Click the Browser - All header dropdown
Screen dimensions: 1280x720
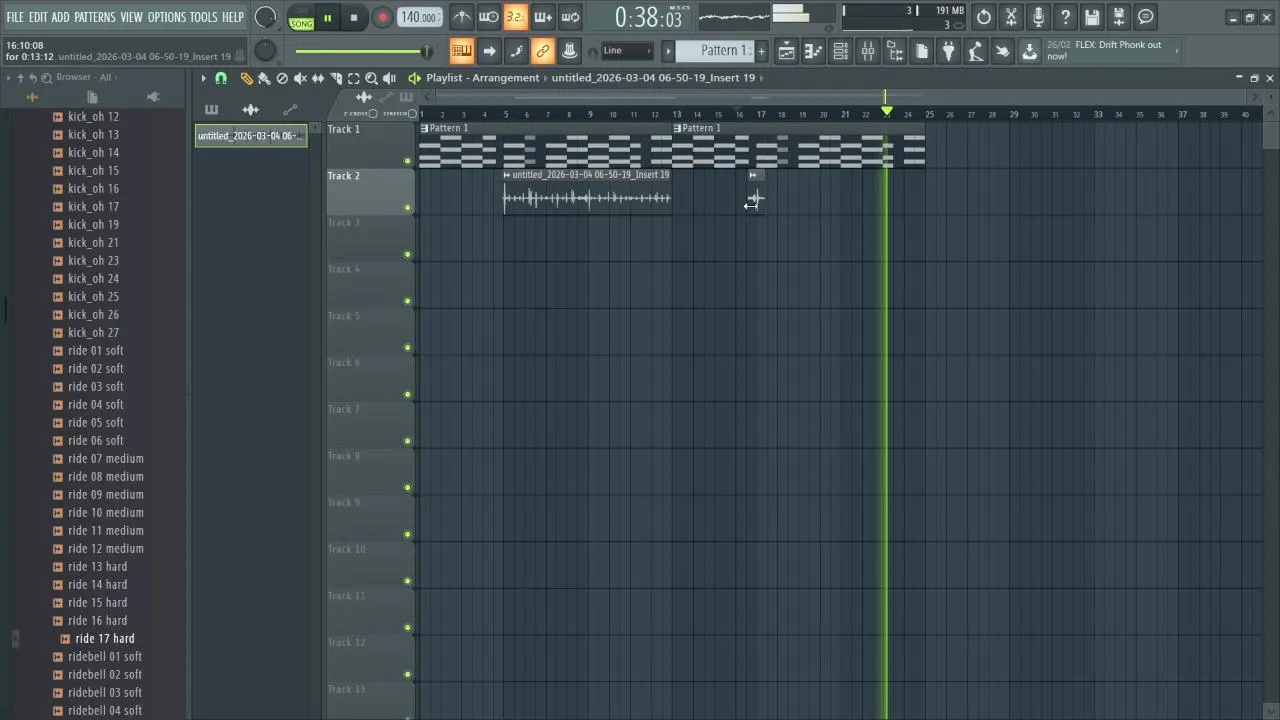pos(84,77)
